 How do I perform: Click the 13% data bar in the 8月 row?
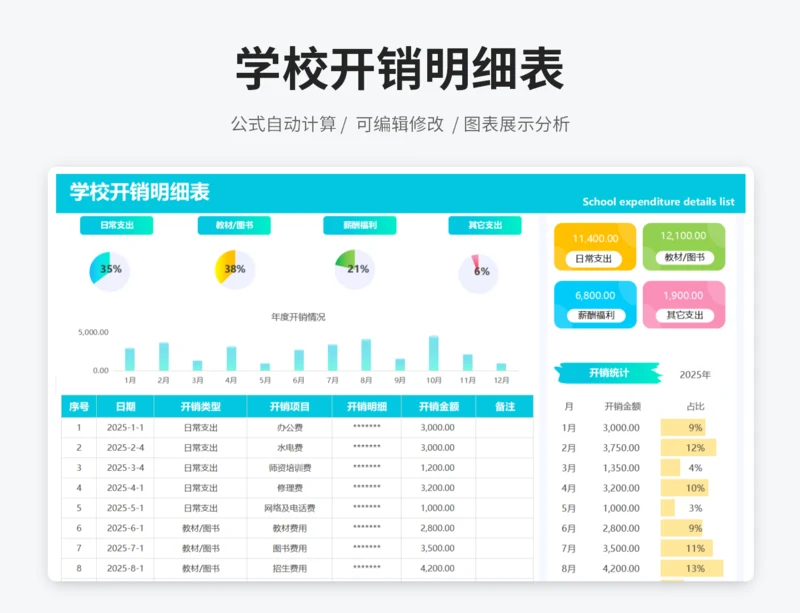tap(692, 568)
